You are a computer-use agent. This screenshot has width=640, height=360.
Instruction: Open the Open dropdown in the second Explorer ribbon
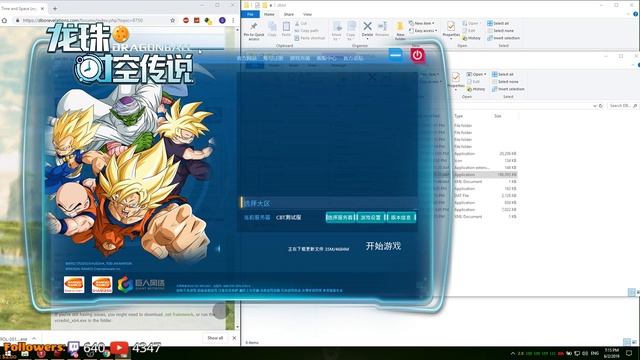tap(476, 74)
